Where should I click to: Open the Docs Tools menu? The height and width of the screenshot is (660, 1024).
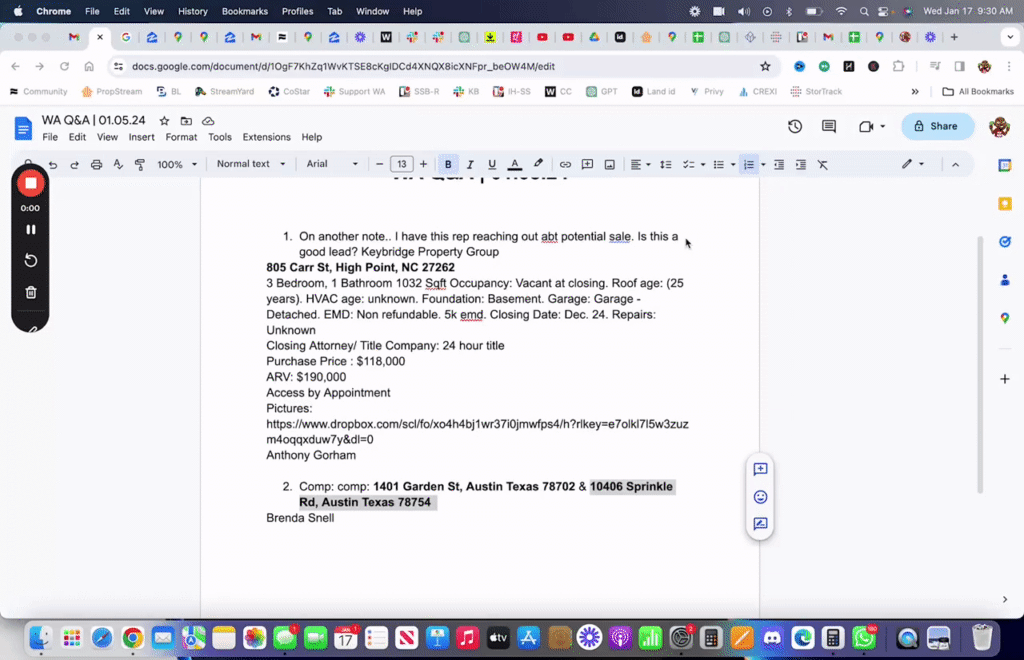[219, 137]
